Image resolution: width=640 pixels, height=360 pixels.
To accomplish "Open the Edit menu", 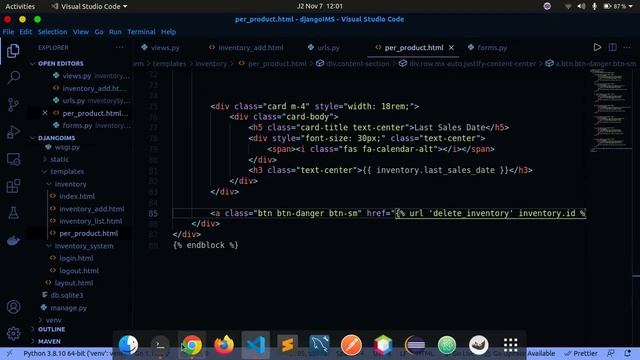I will (25, 32).
